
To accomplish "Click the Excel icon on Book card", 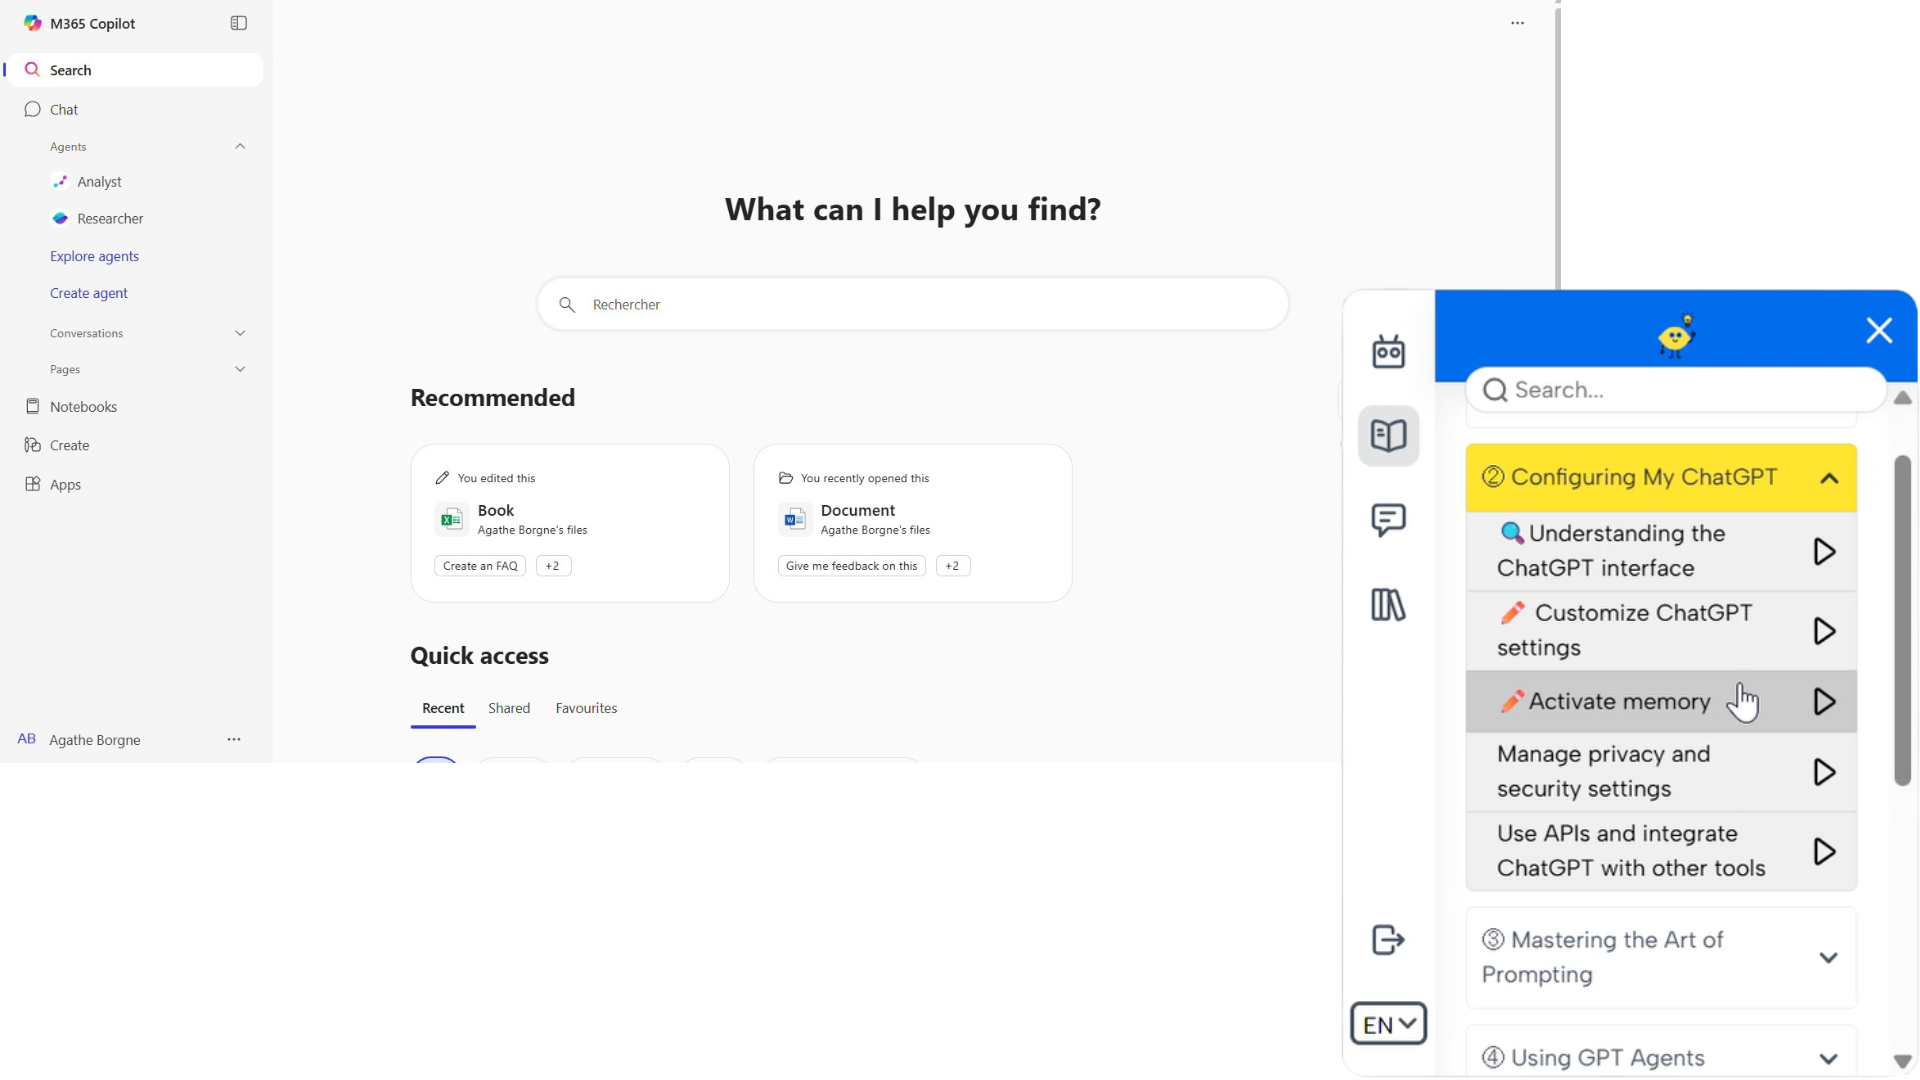I will coord(451,519).
